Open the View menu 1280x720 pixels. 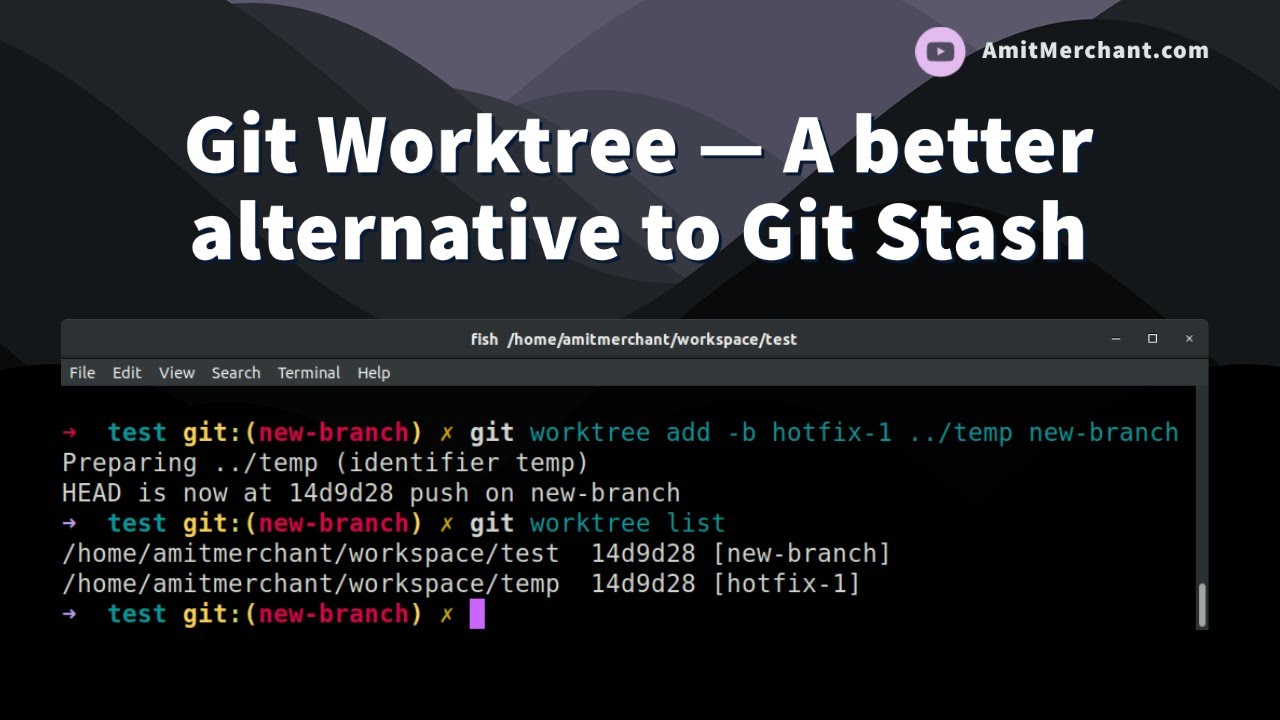tap(177, 373)
